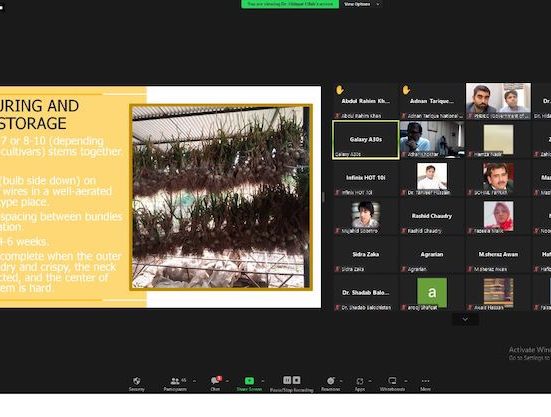The height and width of the screenshot is (417, 551).
Task: Stop the meeting recording
Action: click(x=296, y=380)
